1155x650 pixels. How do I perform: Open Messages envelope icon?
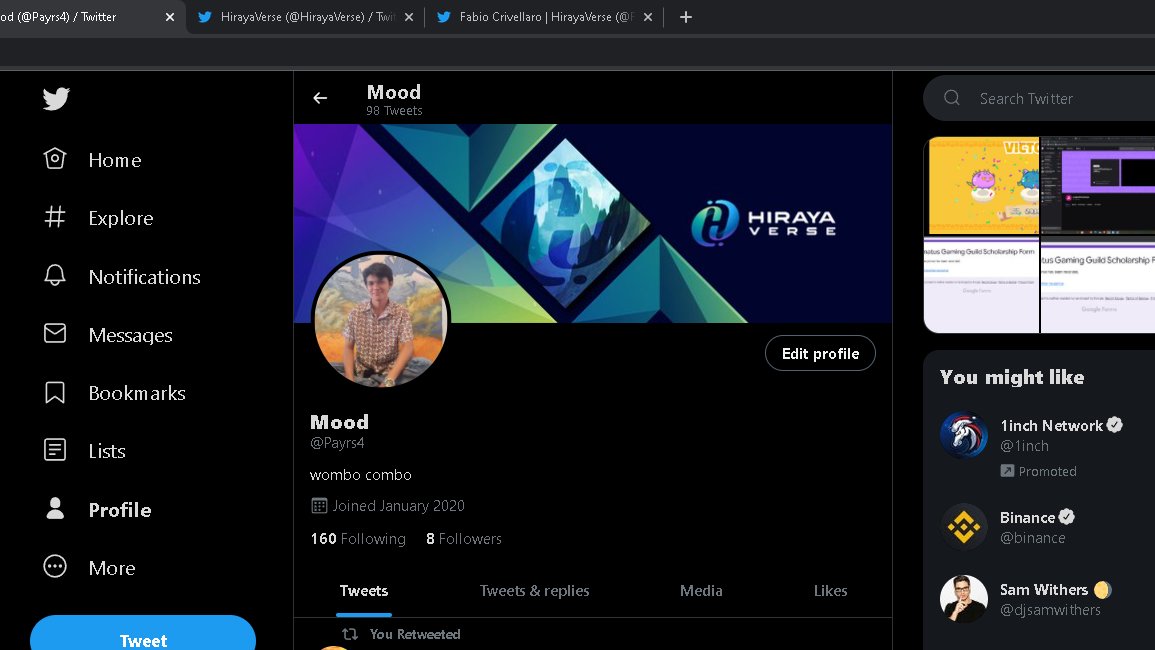[55, 333]
